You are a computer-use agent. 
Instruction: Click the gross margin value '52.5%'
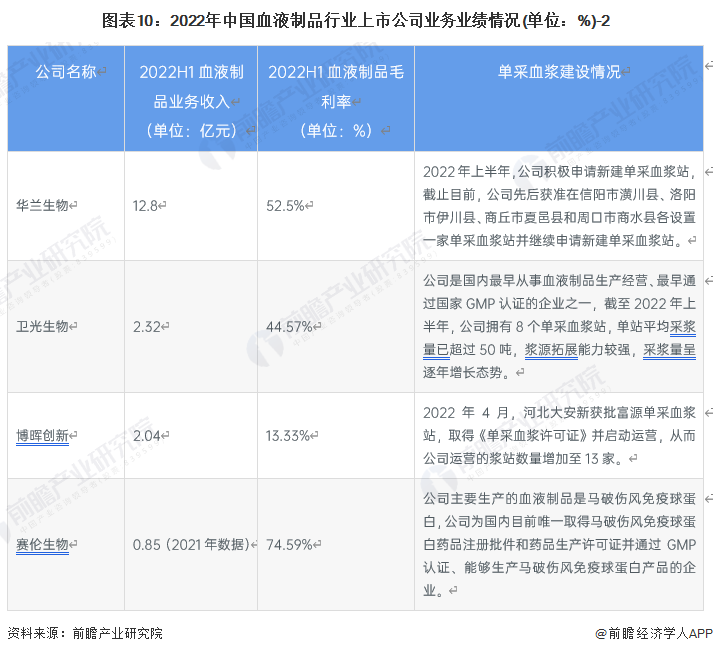pos(285,206)
